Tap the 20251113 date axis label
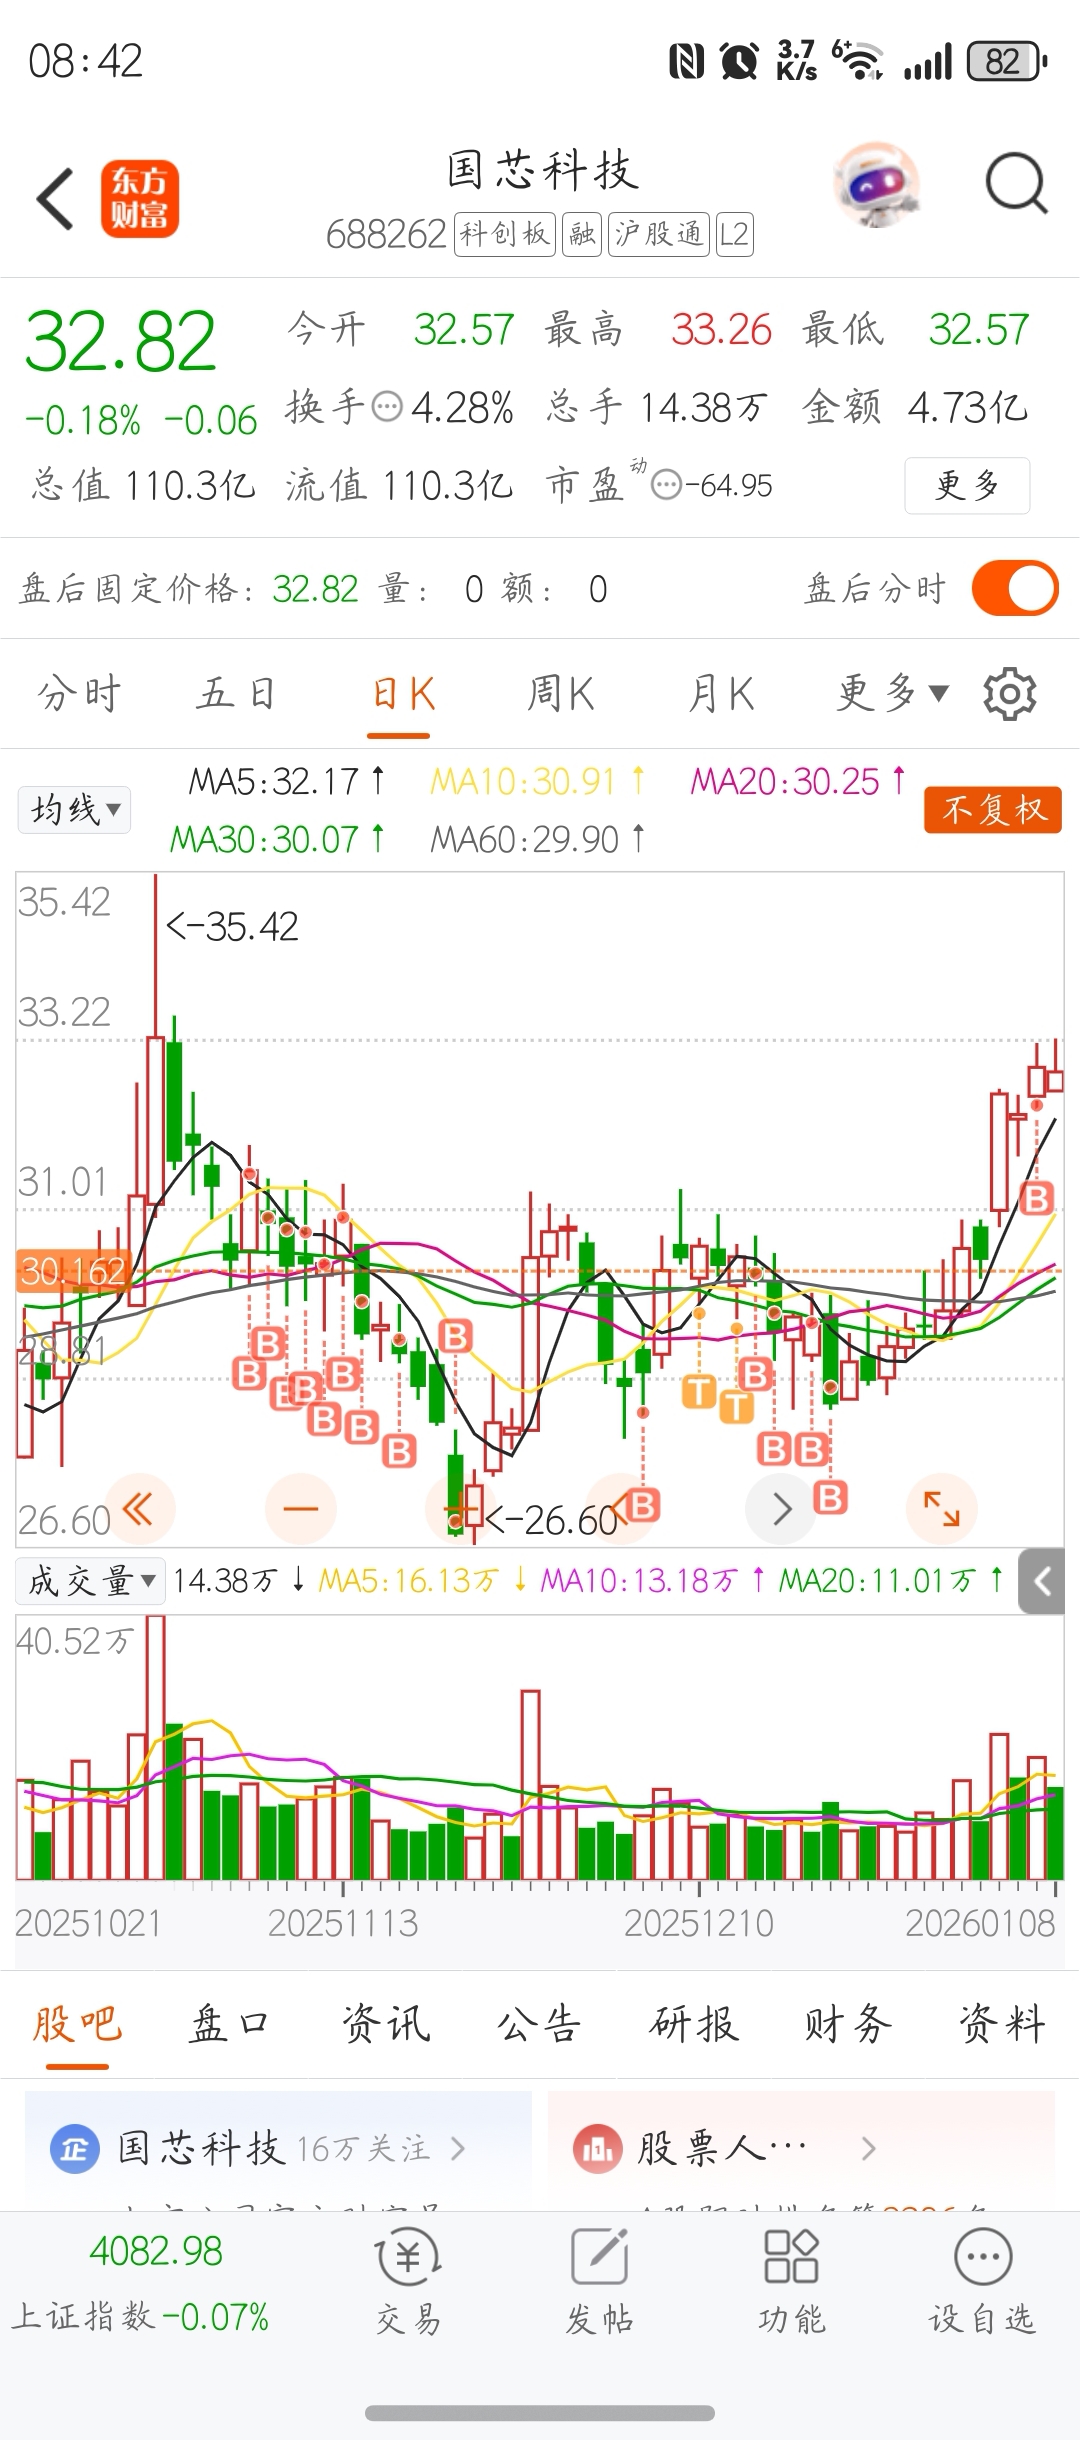The width and height of the screenshot is (1080, 2440). (x=343, y=1923)
